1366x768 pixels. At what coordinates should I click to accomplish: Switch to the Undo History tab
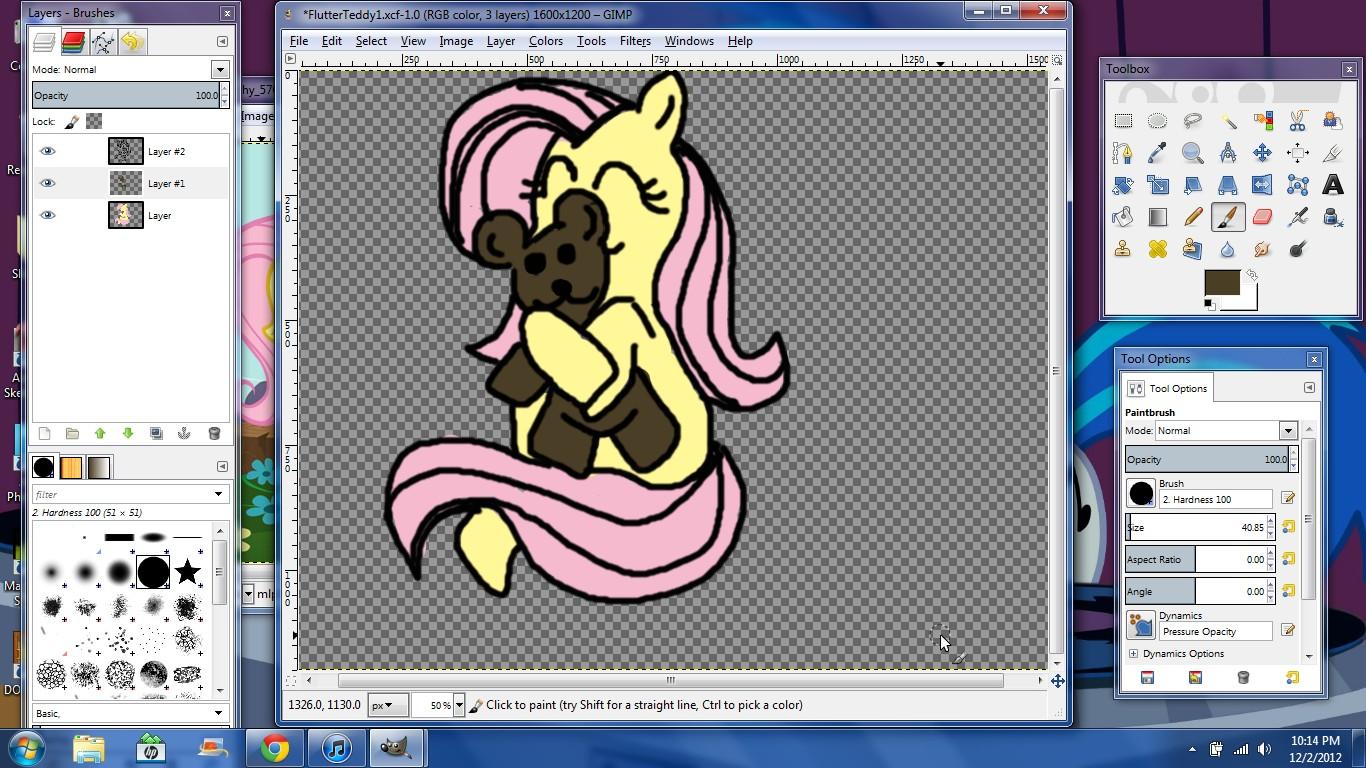(x=132, y=41)
